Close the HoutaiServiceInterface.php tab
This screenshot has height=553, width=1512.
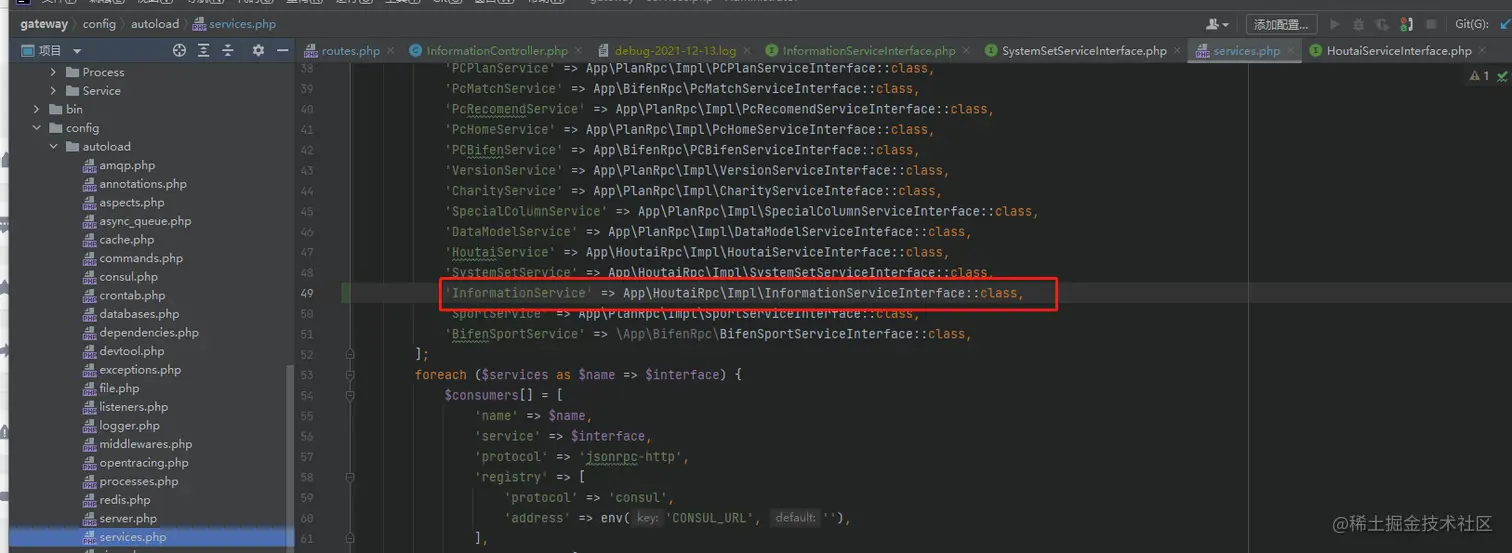point(1482,50)
